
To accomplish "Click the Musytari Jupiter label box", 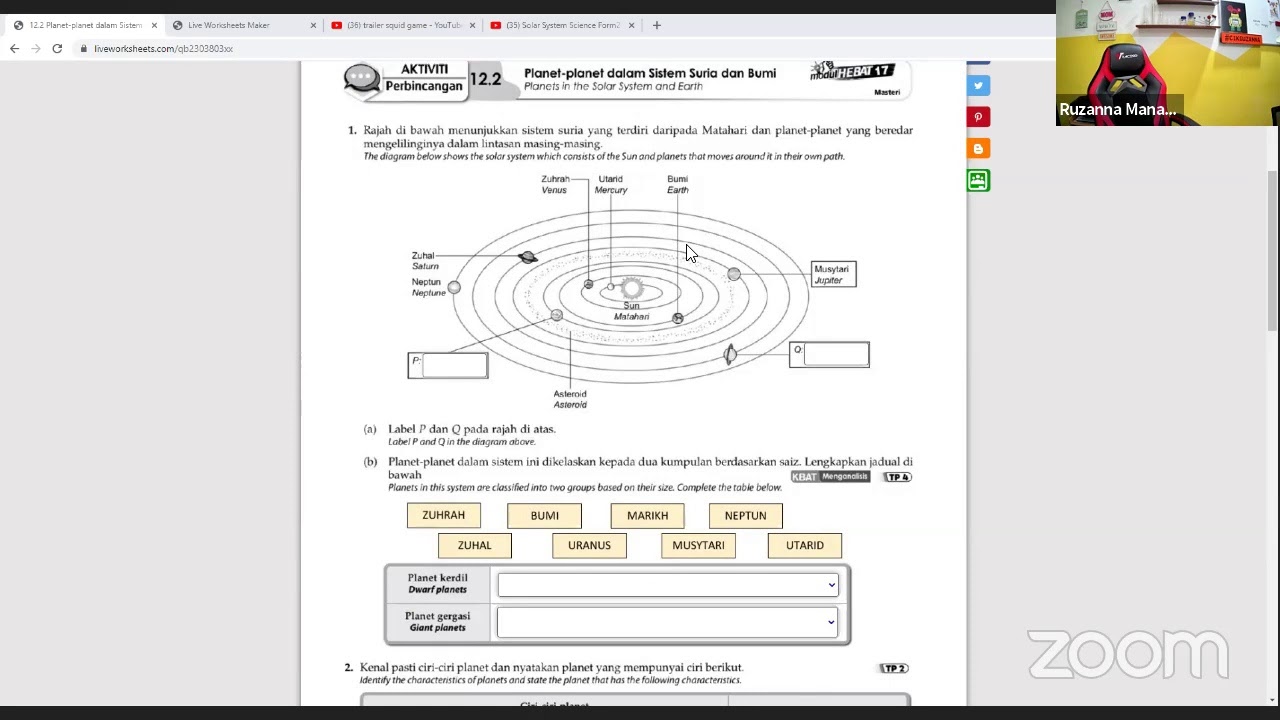I will (x=833, y=274).
